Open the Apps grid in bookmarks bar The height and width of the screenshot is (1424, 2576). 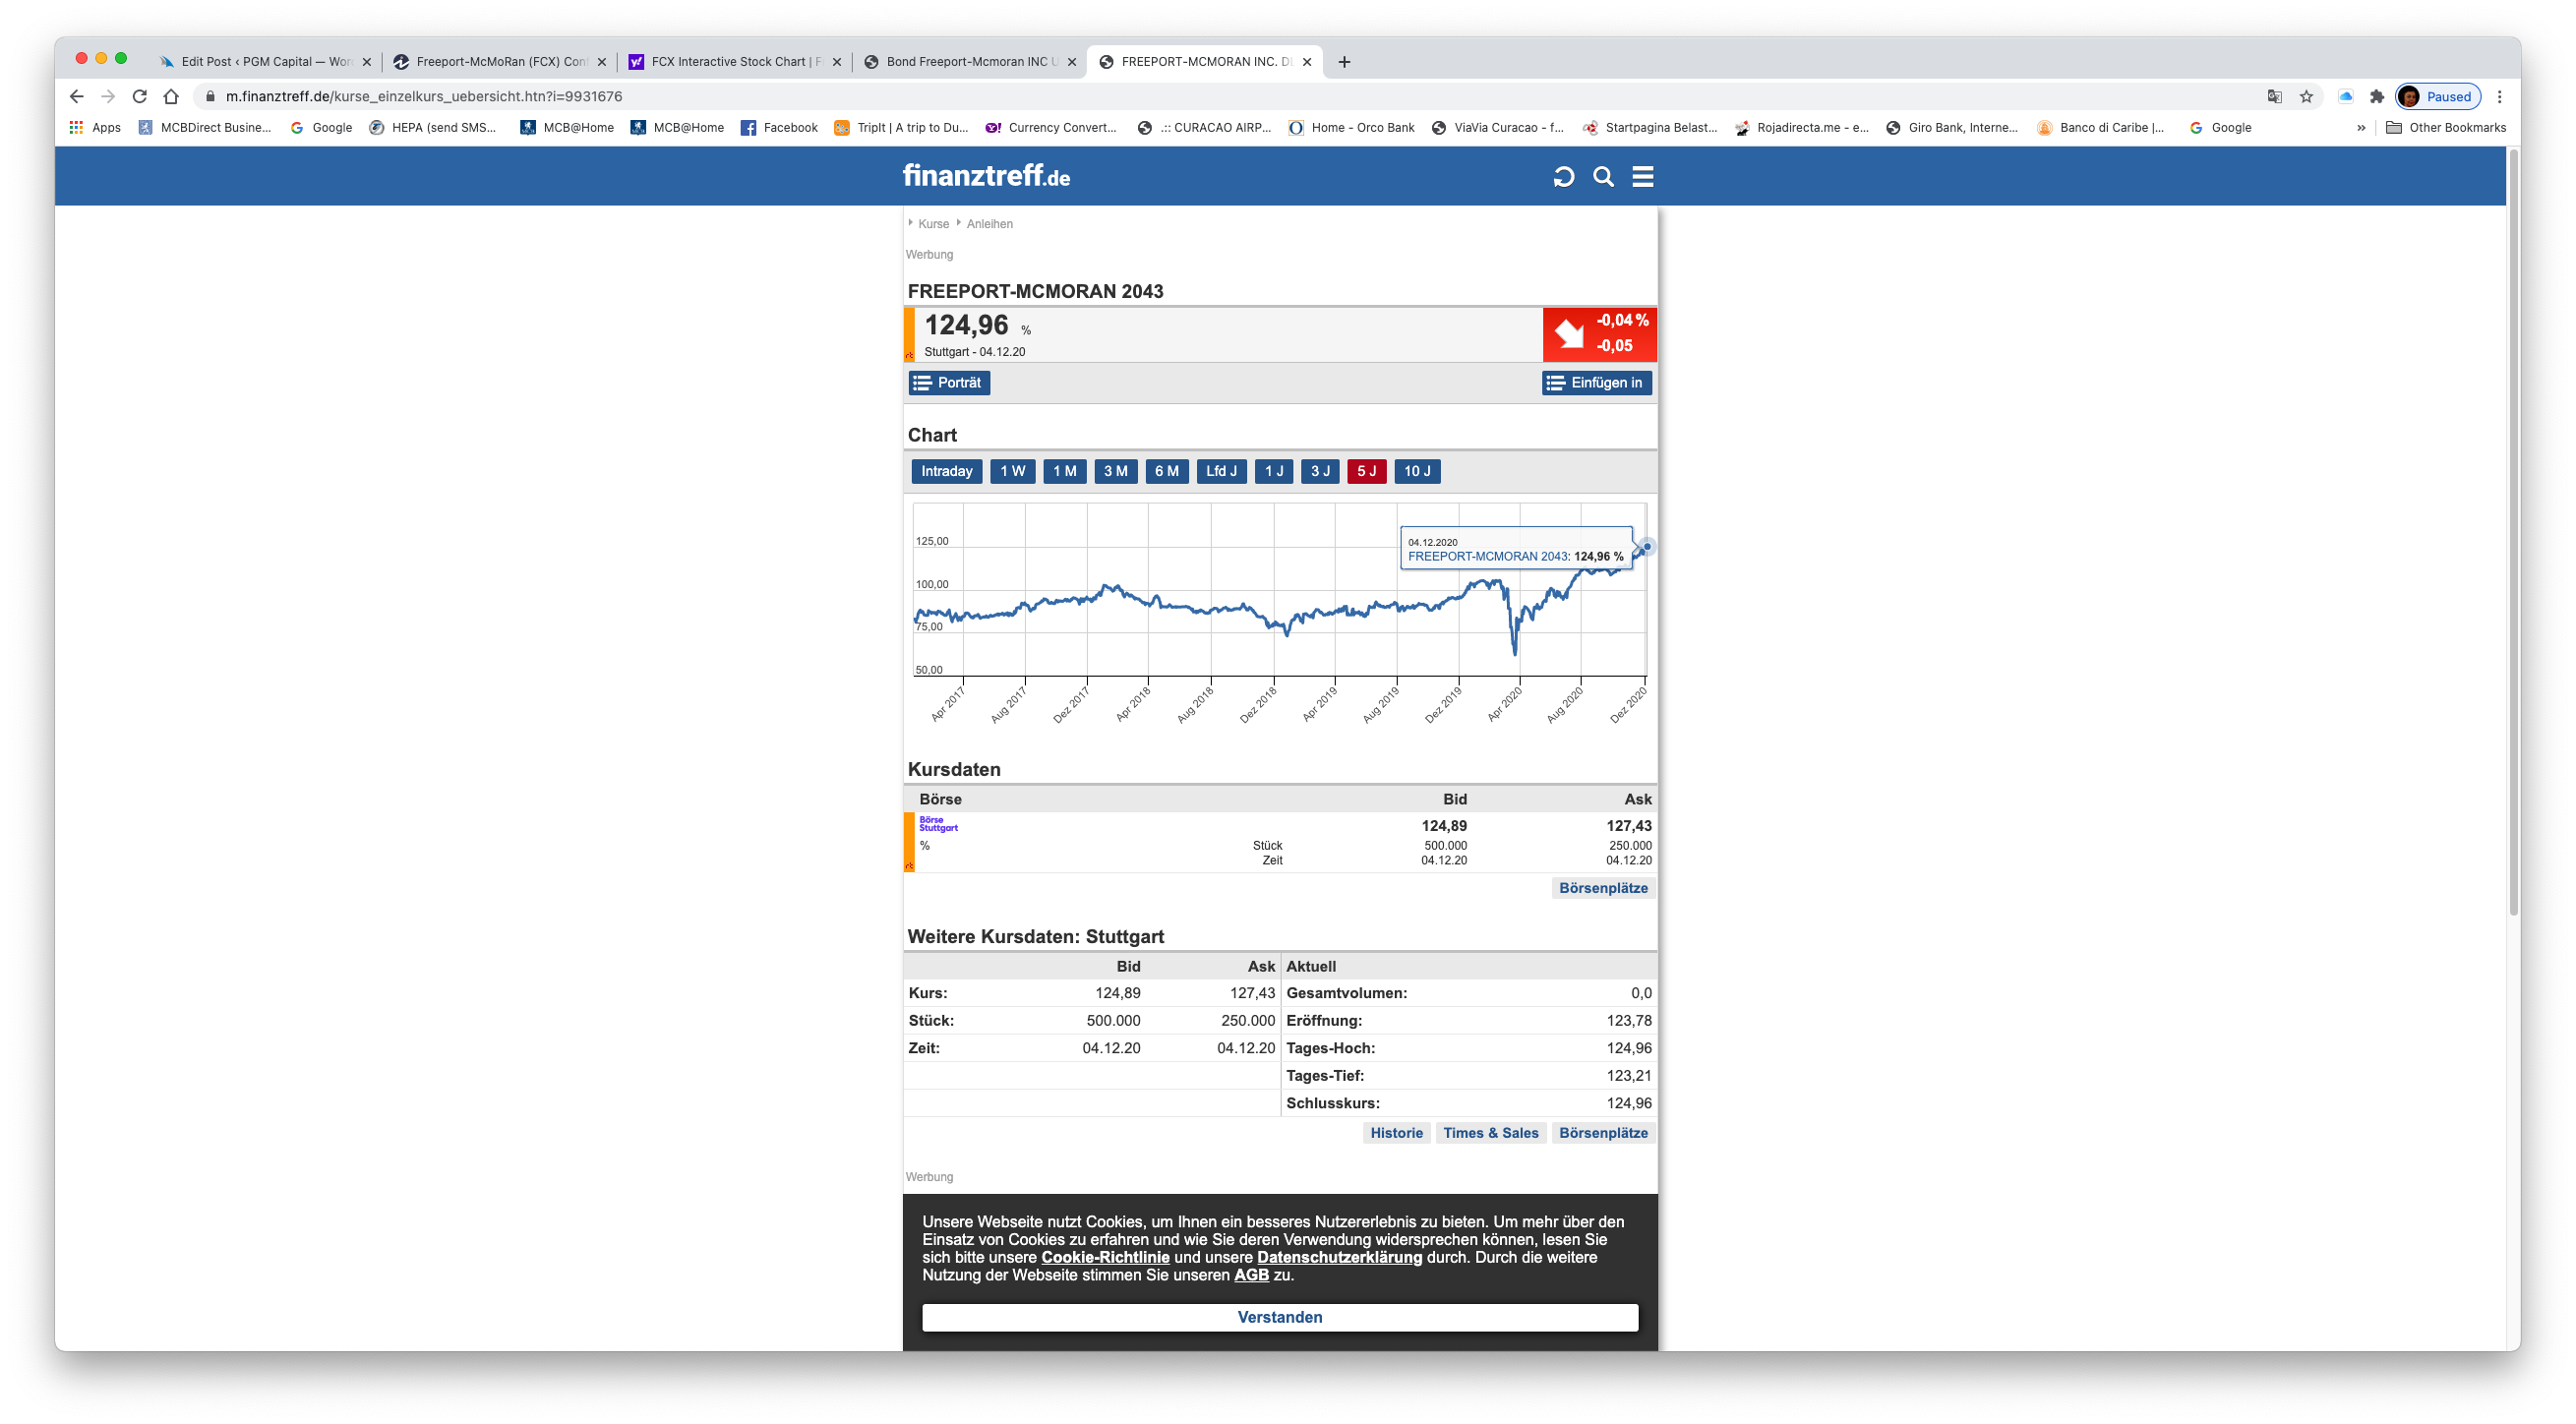(95, 127)
